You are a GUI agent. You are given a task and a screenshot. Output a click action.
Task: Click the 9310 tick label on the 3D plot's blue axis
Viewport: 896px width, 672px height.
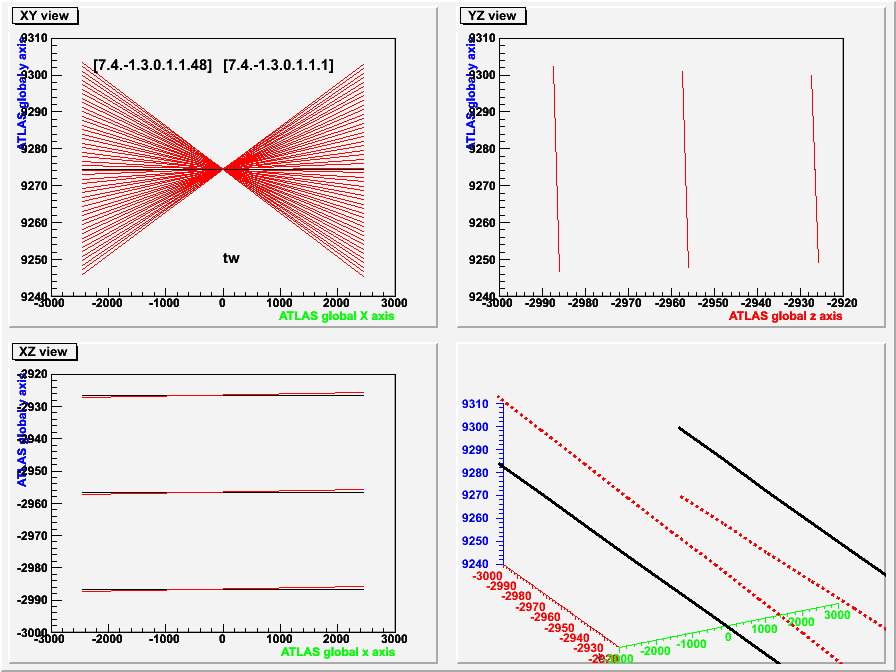tap(475, 404)
